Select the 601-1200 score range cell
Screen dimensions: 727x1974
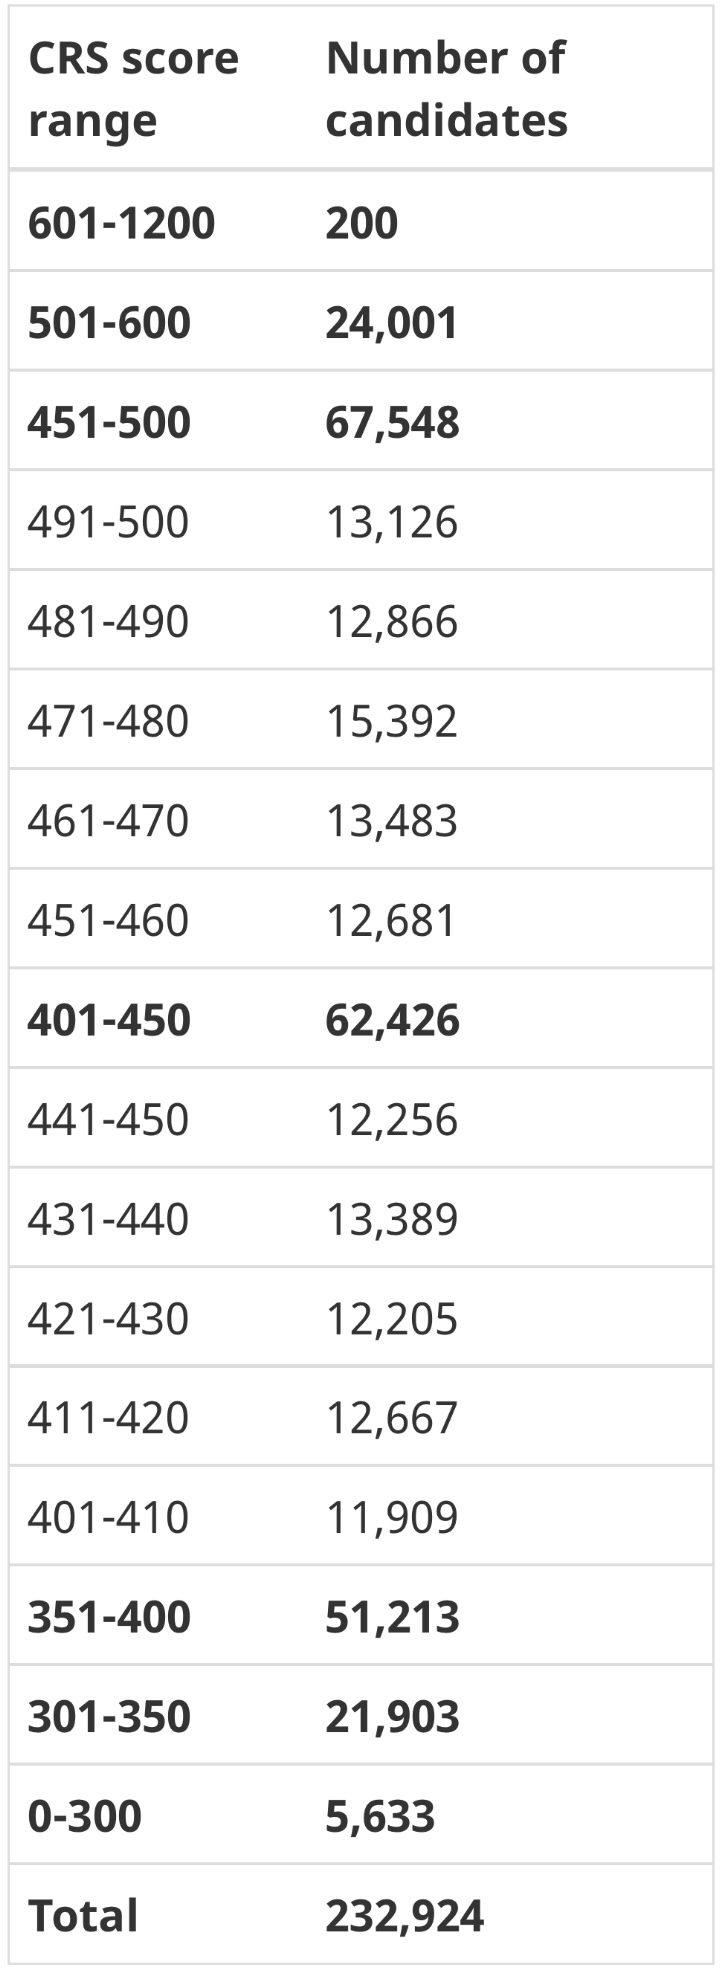coord(121,222)
